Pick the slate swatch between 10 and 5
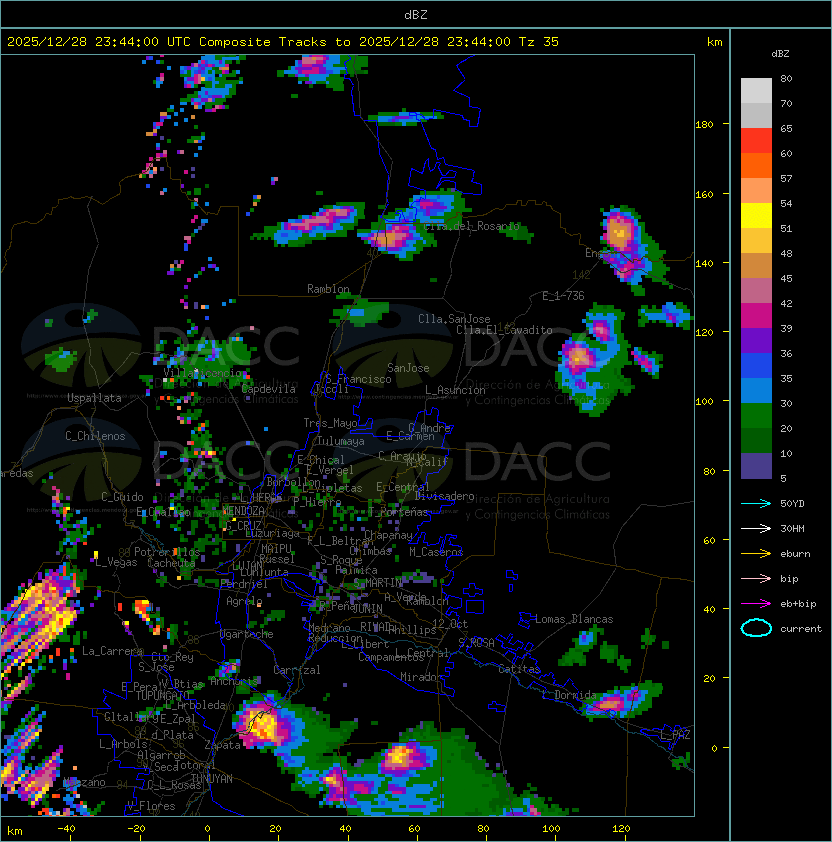This screenshot has width=832, height=842. [756, 466]
